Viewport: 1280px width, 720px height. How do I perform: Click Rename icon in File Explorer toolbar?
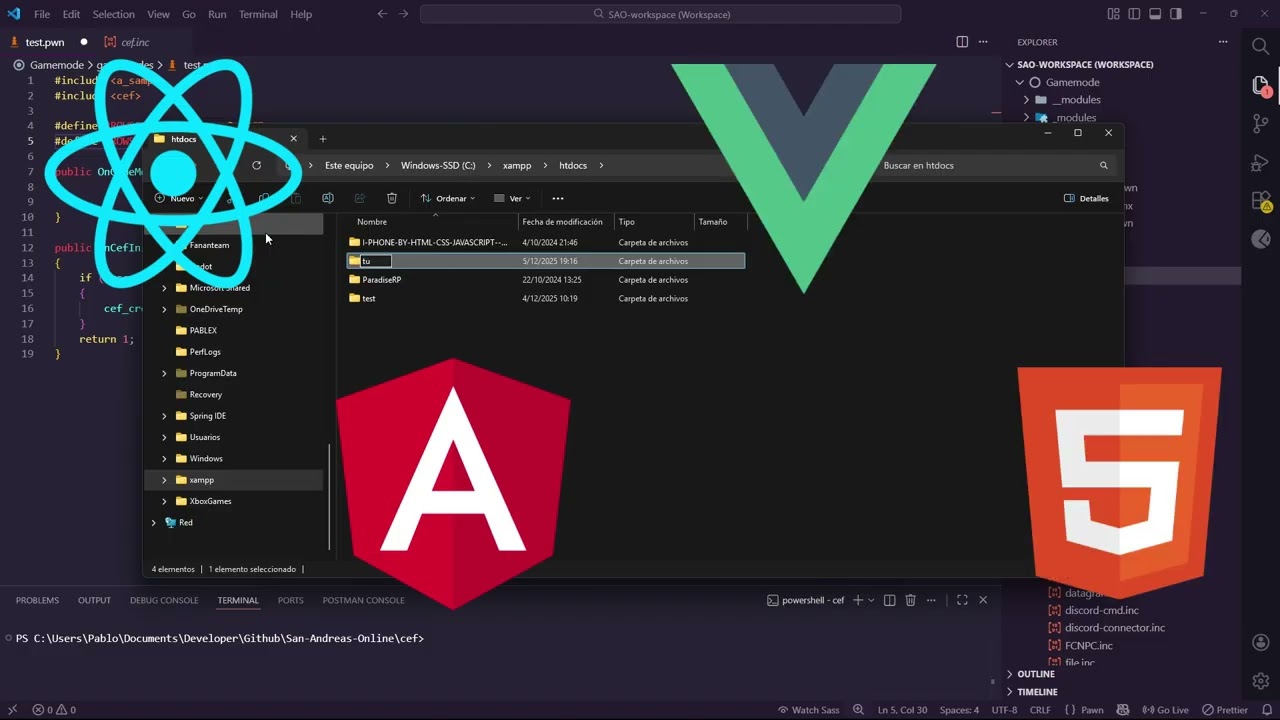click(328, 198)
